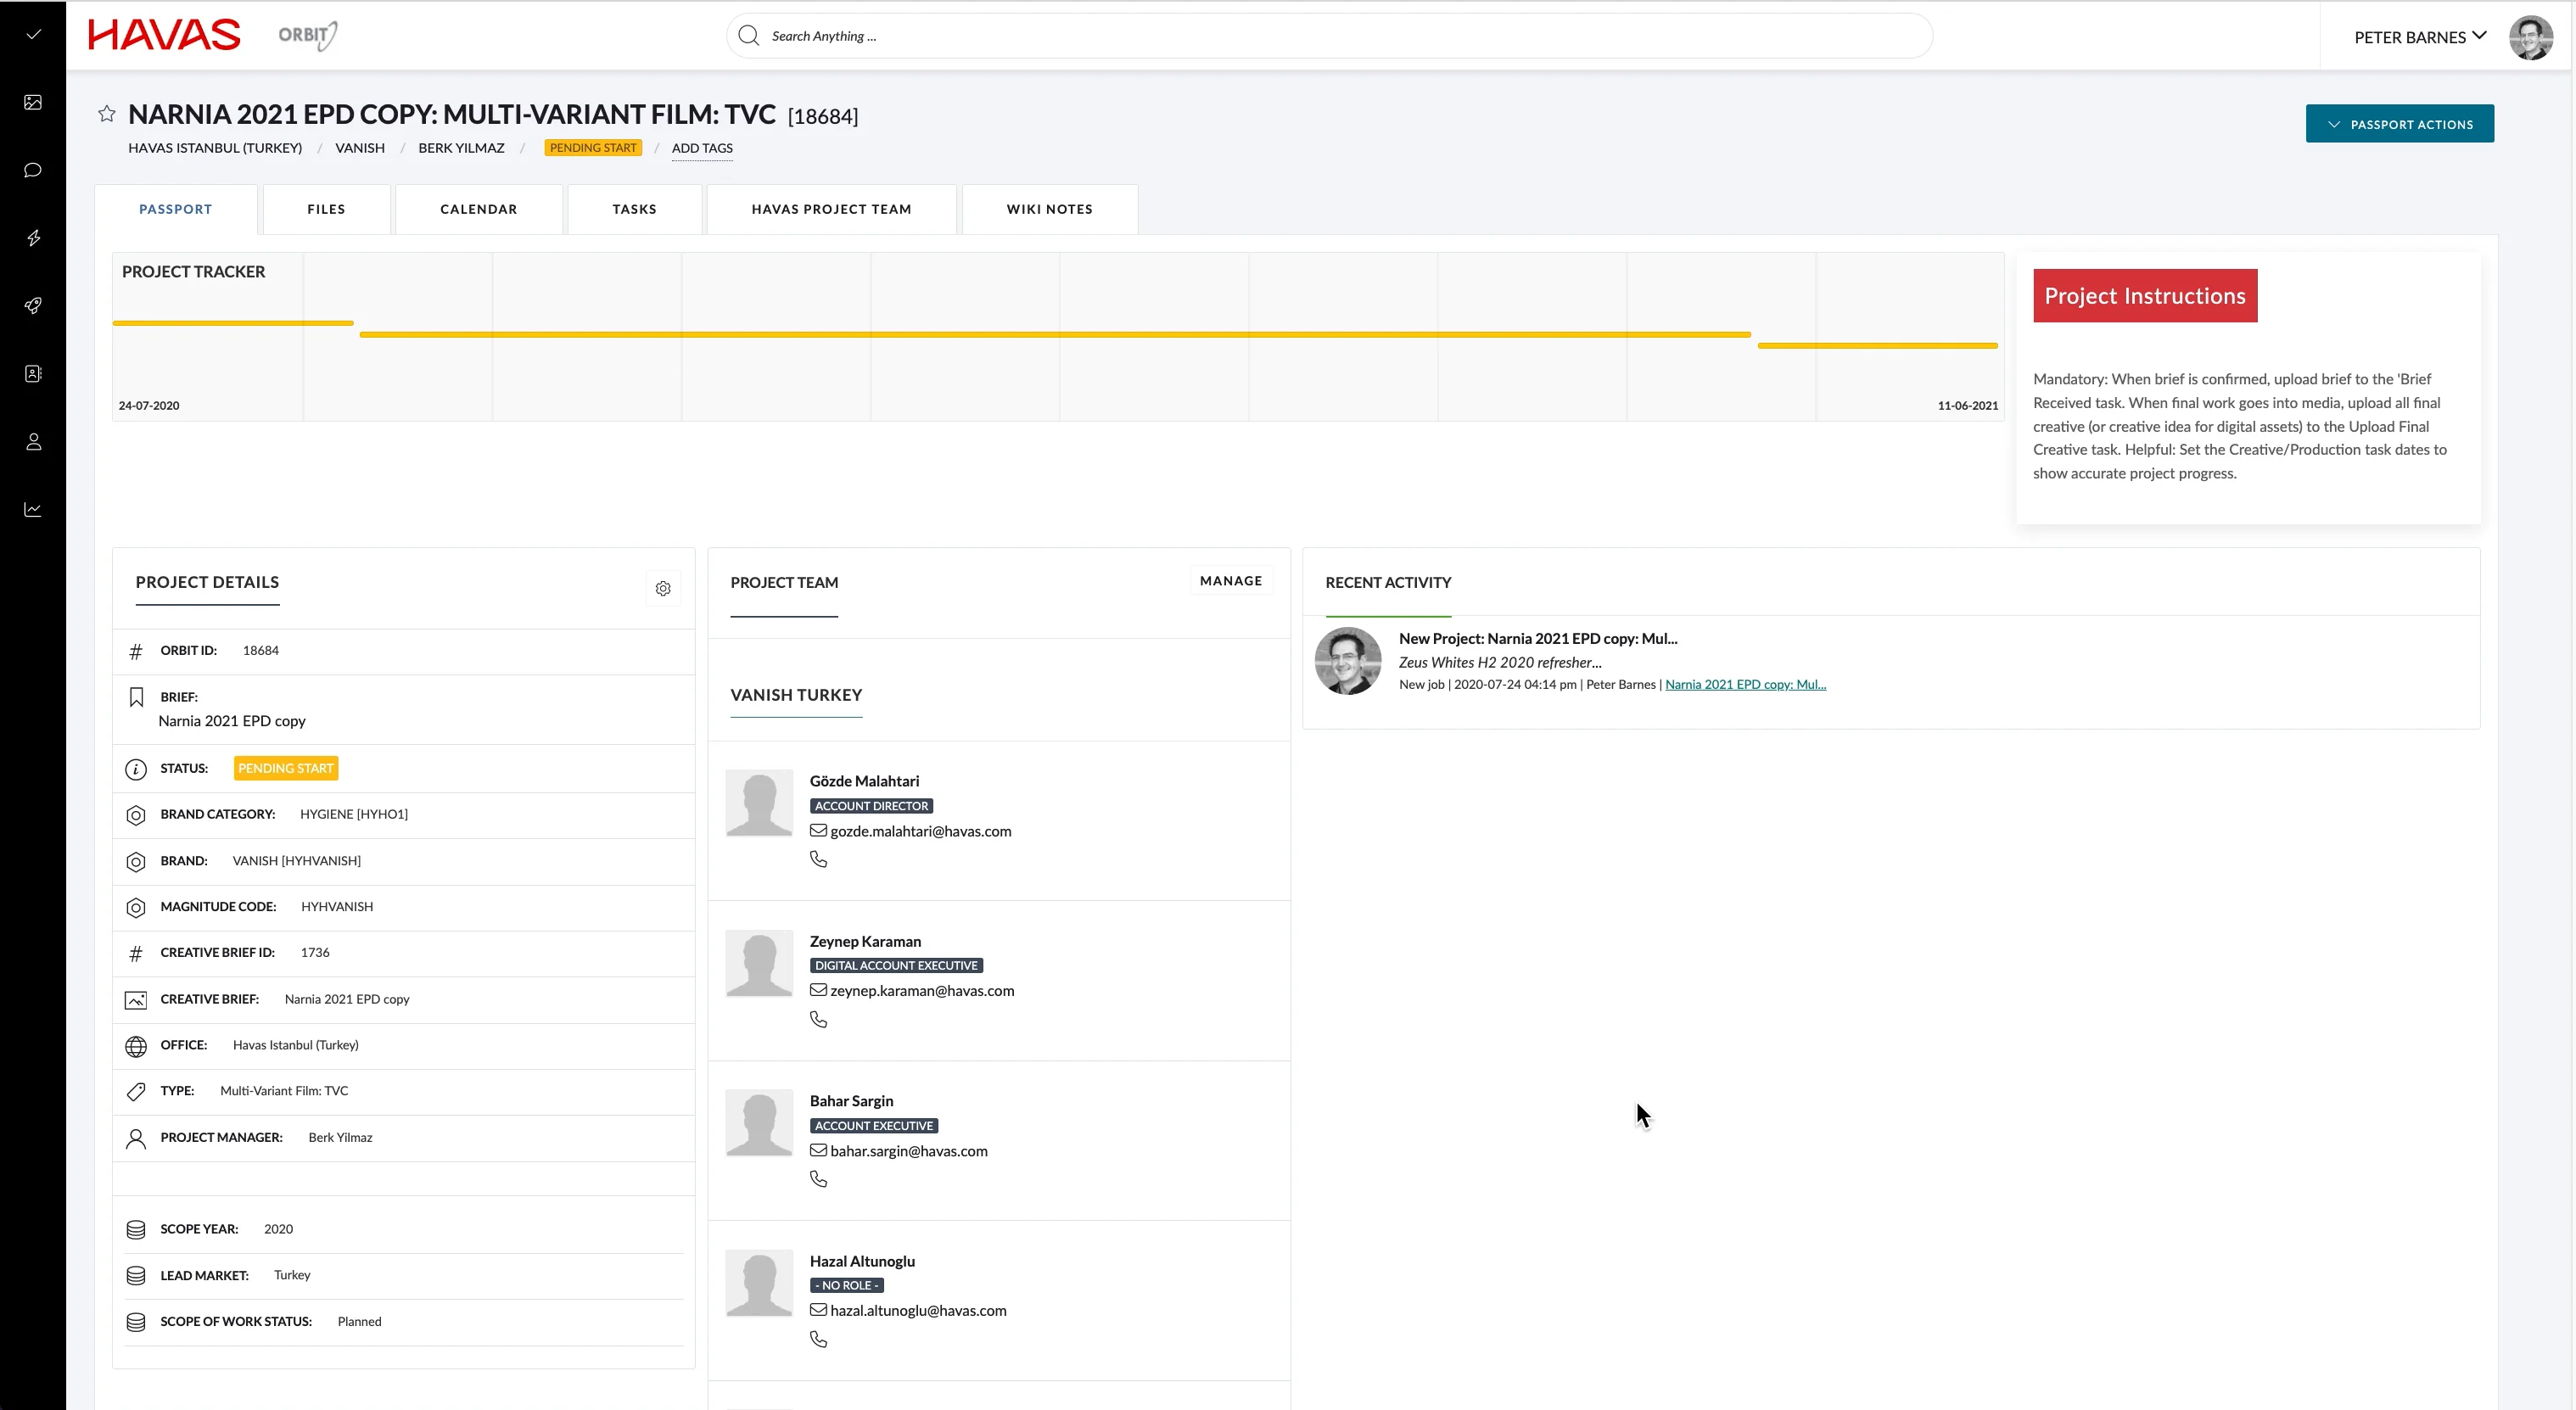
Task: Click Peter Barnes avatar in header
Action: click(2530, 37)
